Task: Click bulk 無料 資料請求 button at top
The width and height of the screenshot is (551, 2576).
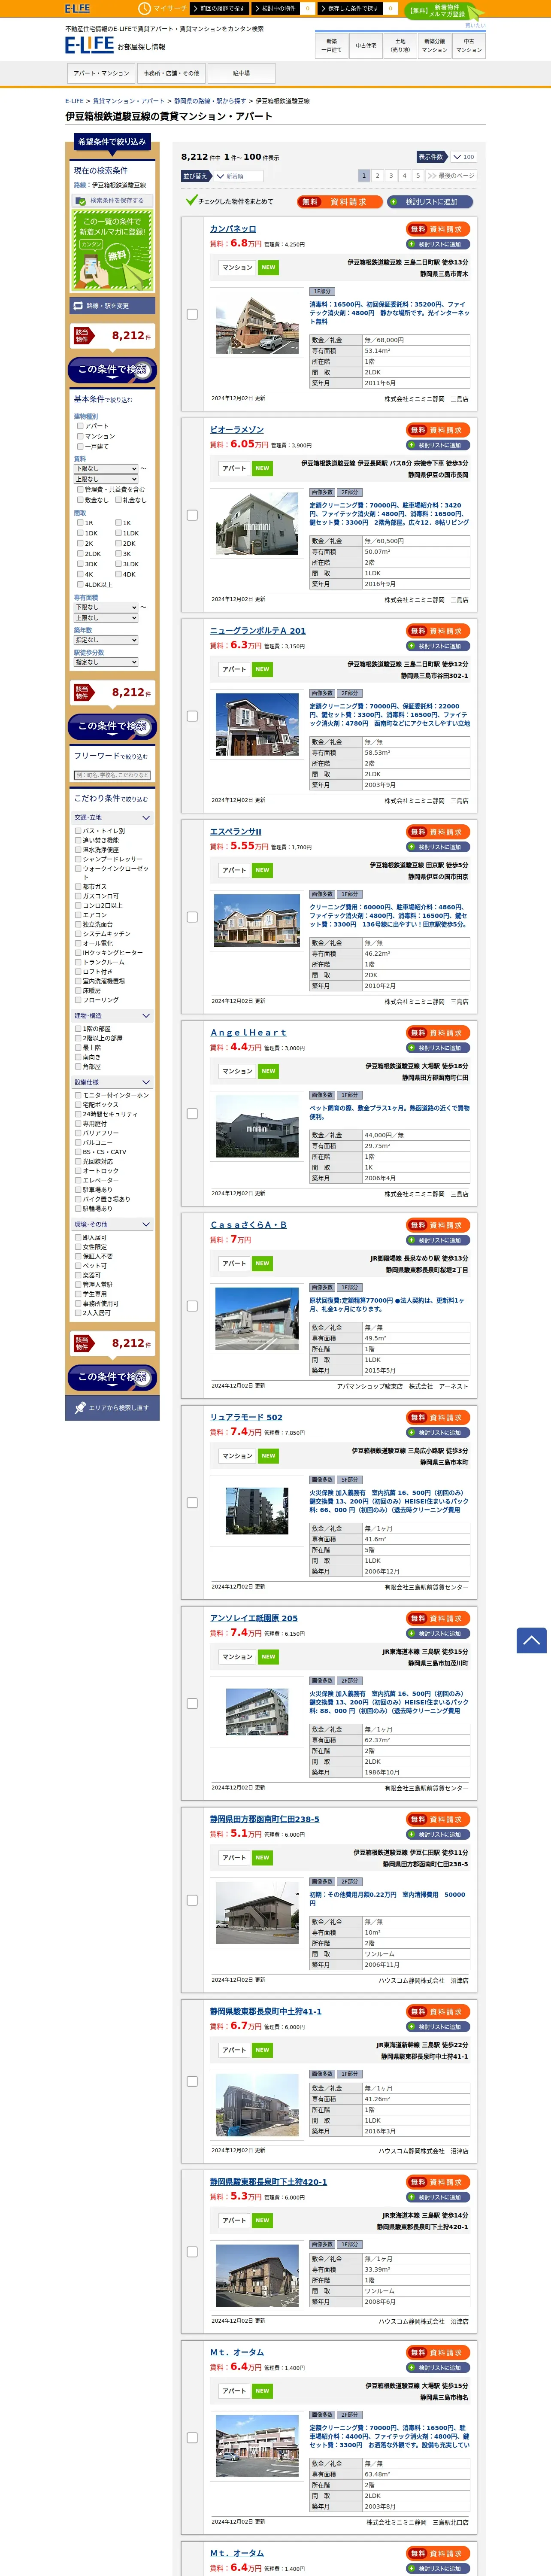Action: 340,202
